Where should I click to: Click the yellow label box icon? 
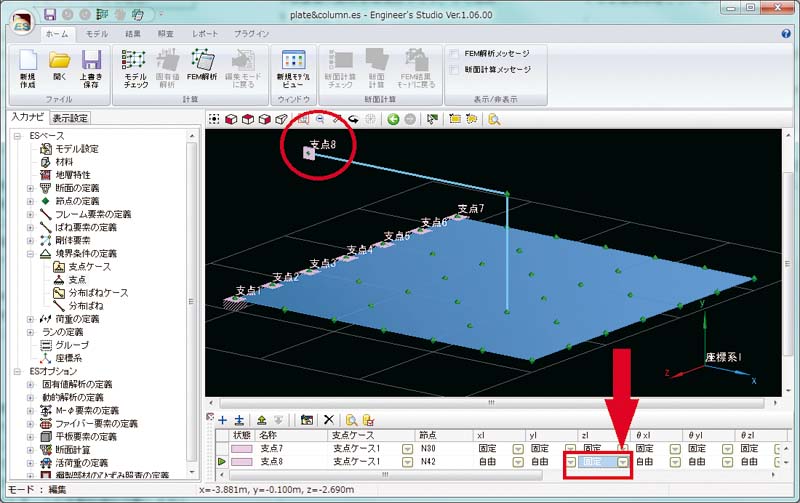[455, 119]
